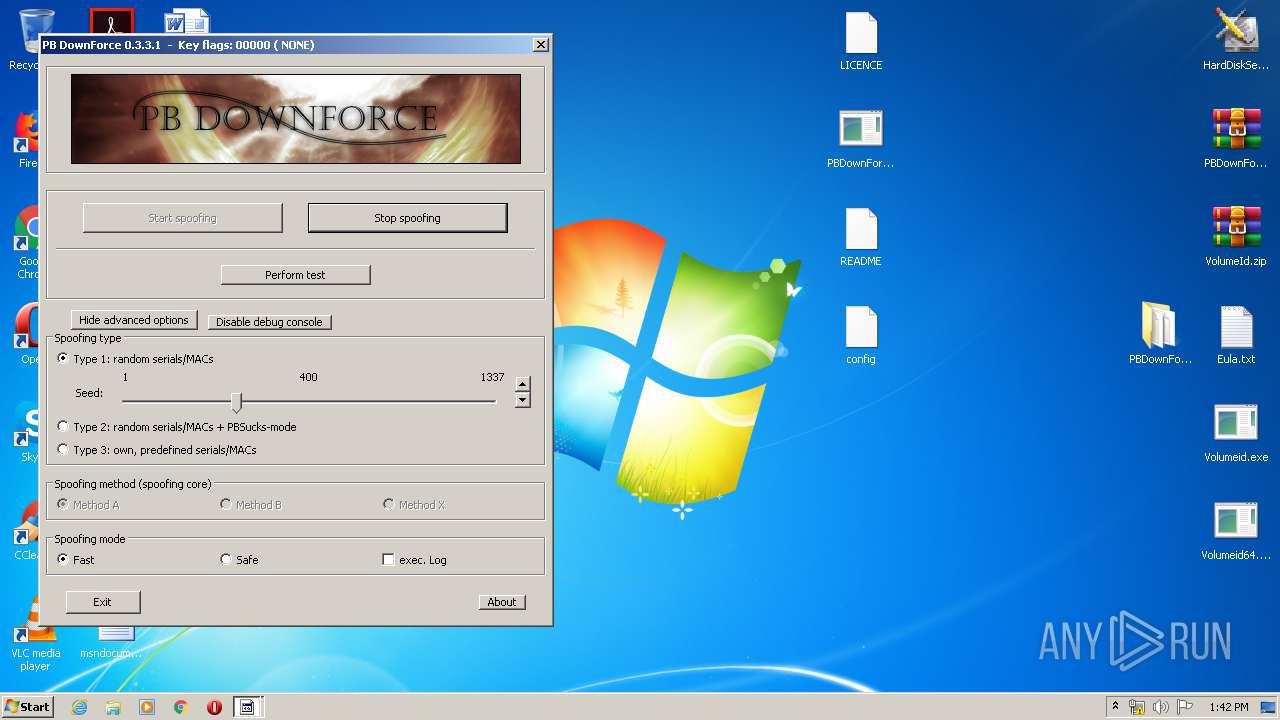Increase seed with up arrow
Image resolution: width=1280 pixels, height=720 pixels.
[522, 384]
